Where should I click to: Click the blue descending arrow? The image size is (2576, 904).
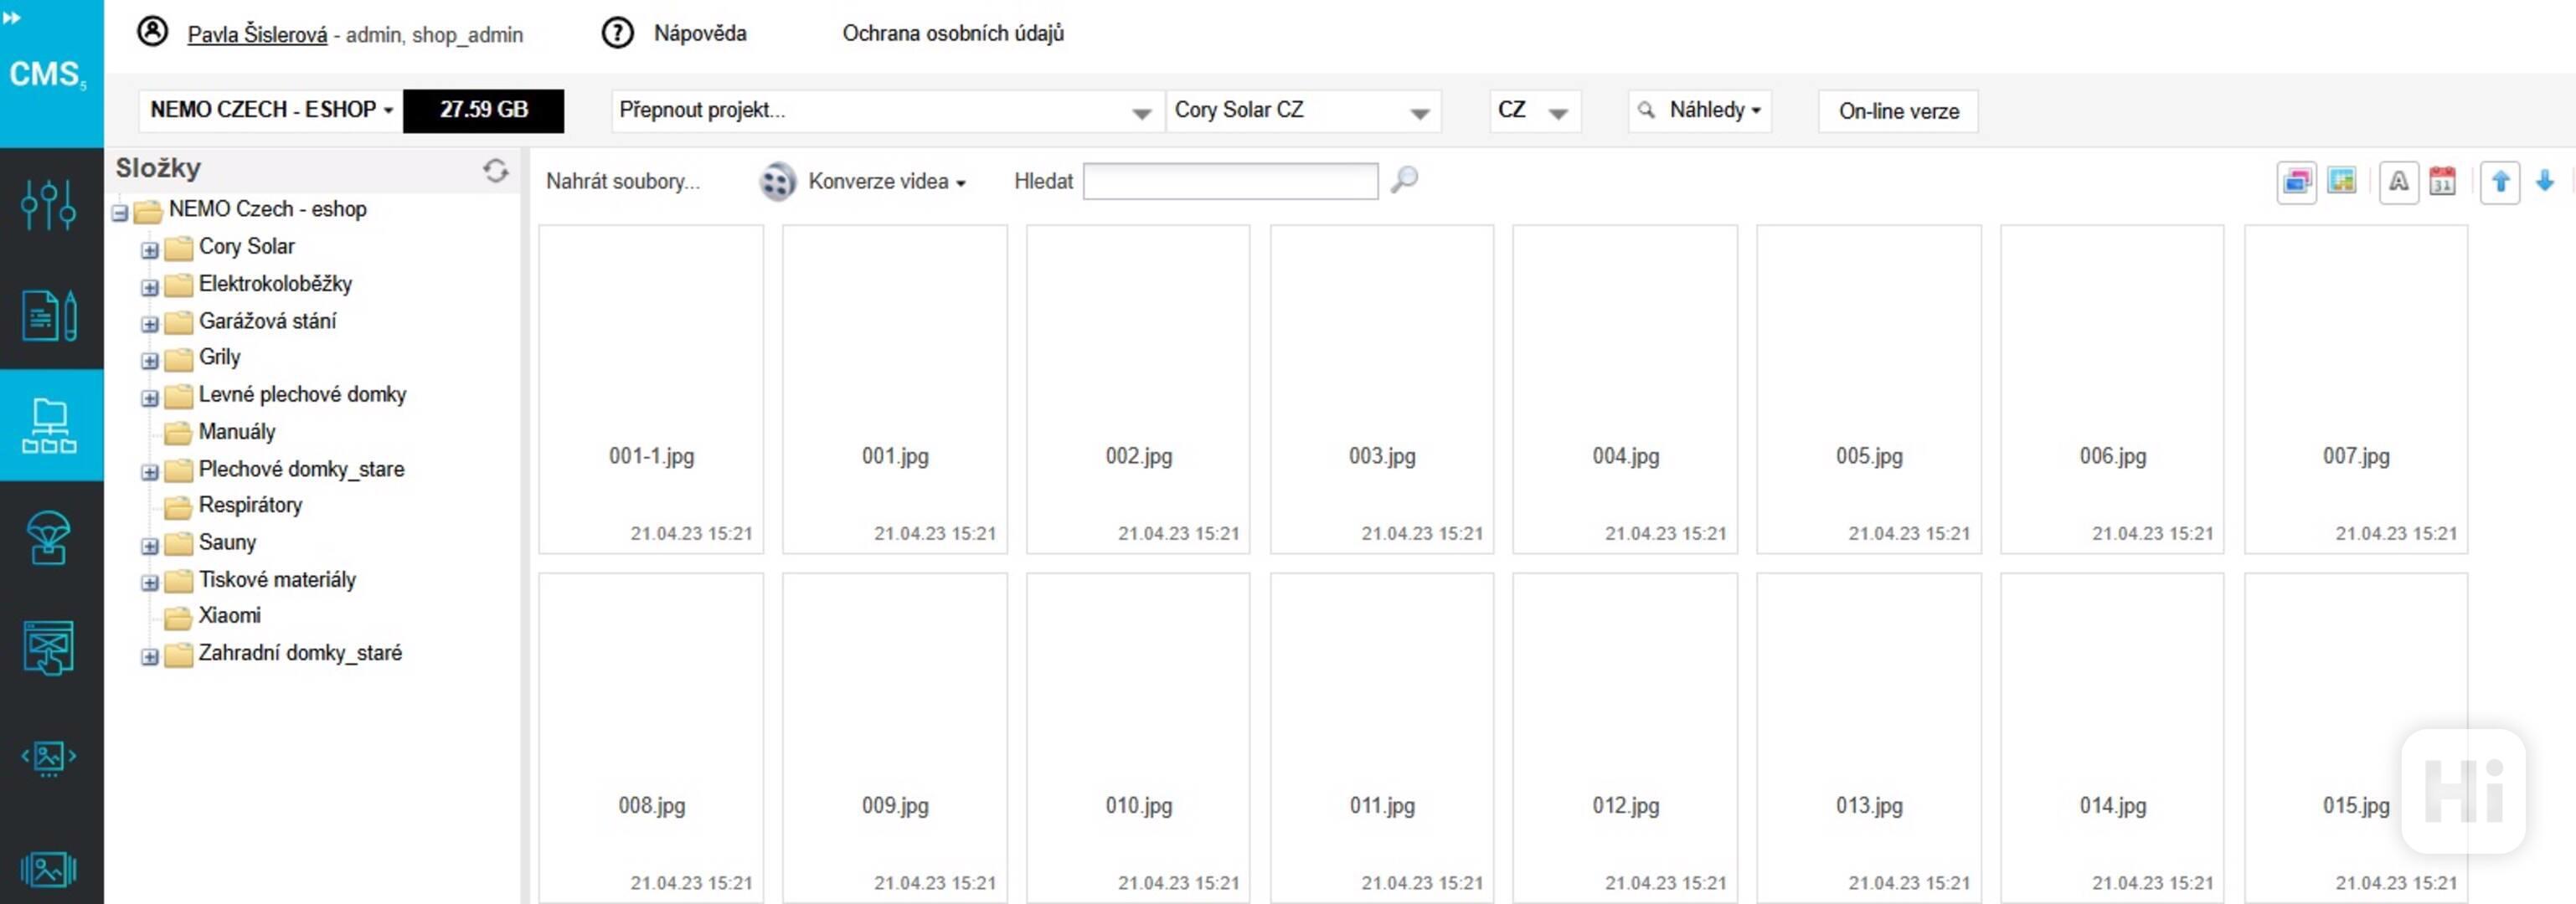[2545, 182]
